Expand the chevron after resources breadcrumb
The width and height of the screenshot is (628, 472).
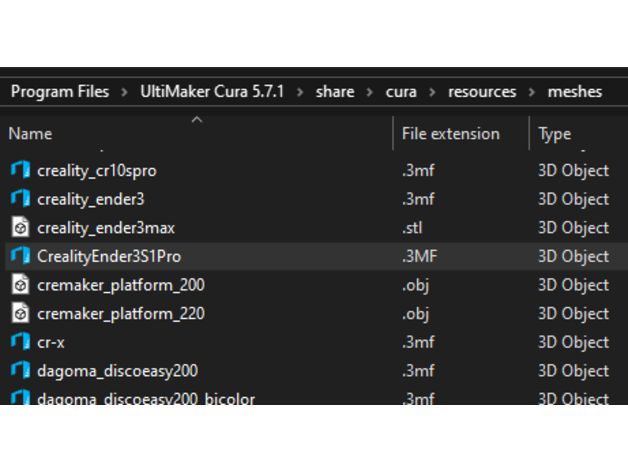tap(531, 92)
